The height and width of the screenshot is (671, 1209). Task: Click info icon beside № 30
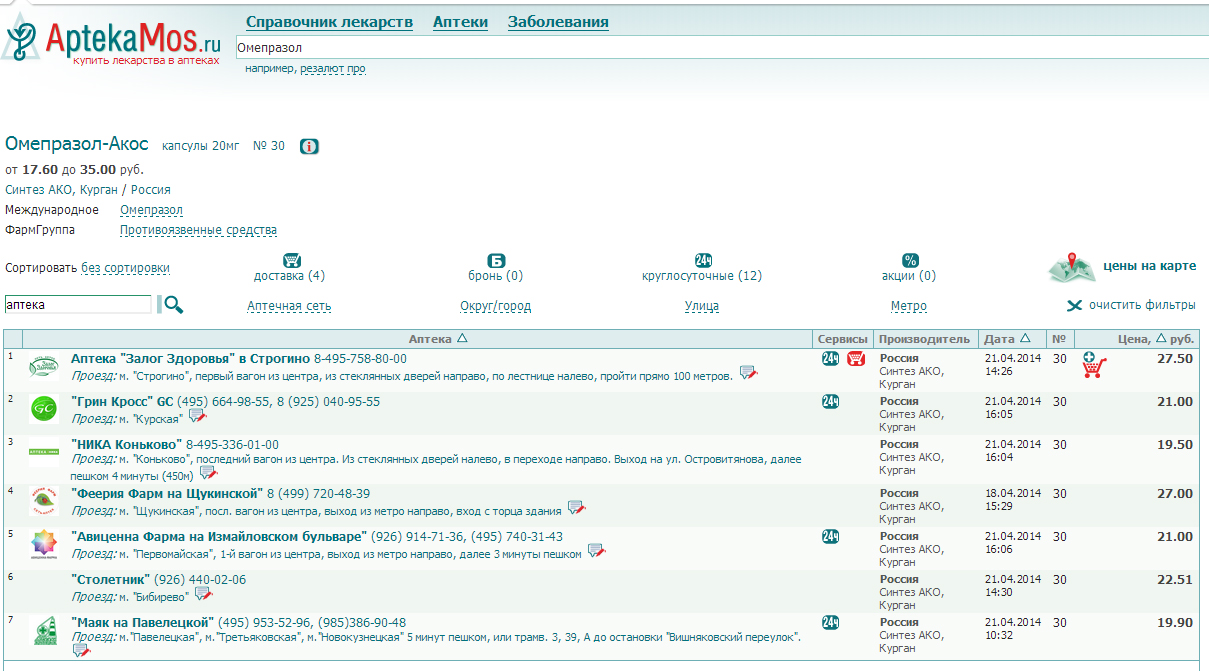(x=309, y=147)
